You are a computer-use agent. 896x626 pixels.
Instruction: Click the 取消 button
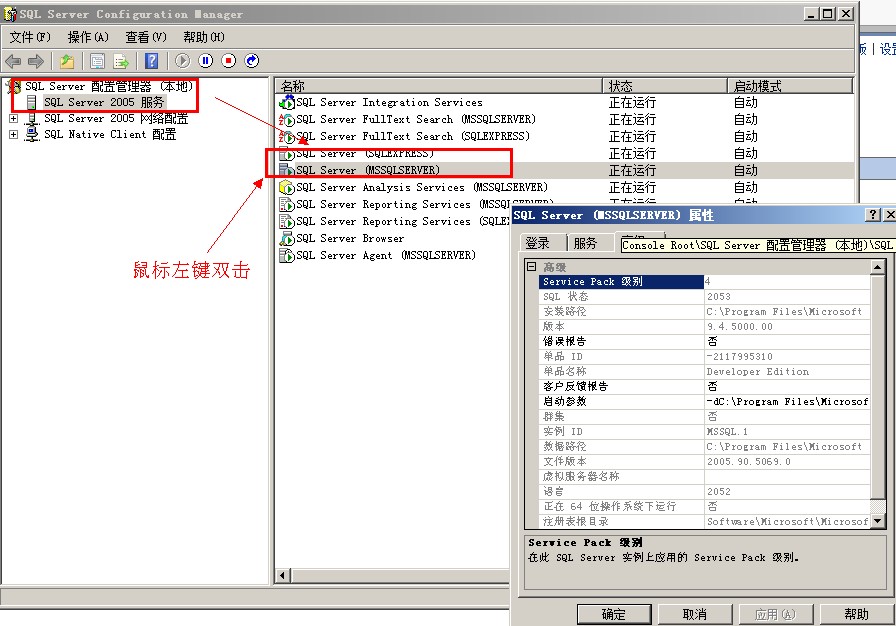[695, 614]
